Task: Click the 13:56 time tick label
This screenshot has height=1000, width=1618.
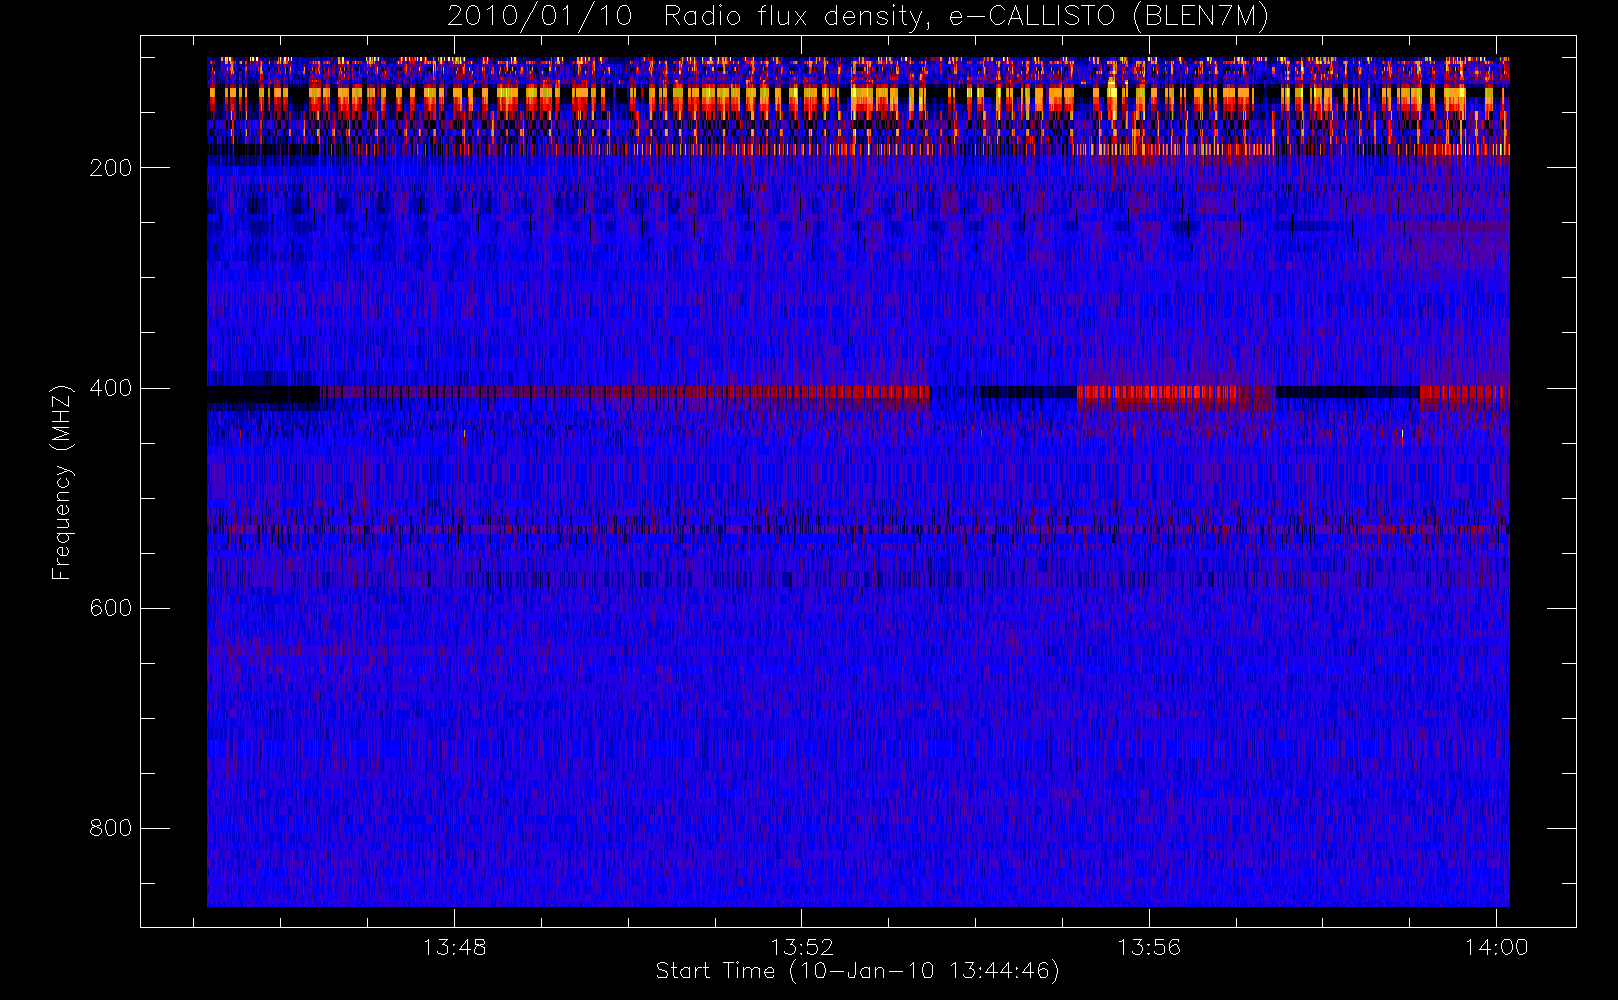Action: (1149, 947)
